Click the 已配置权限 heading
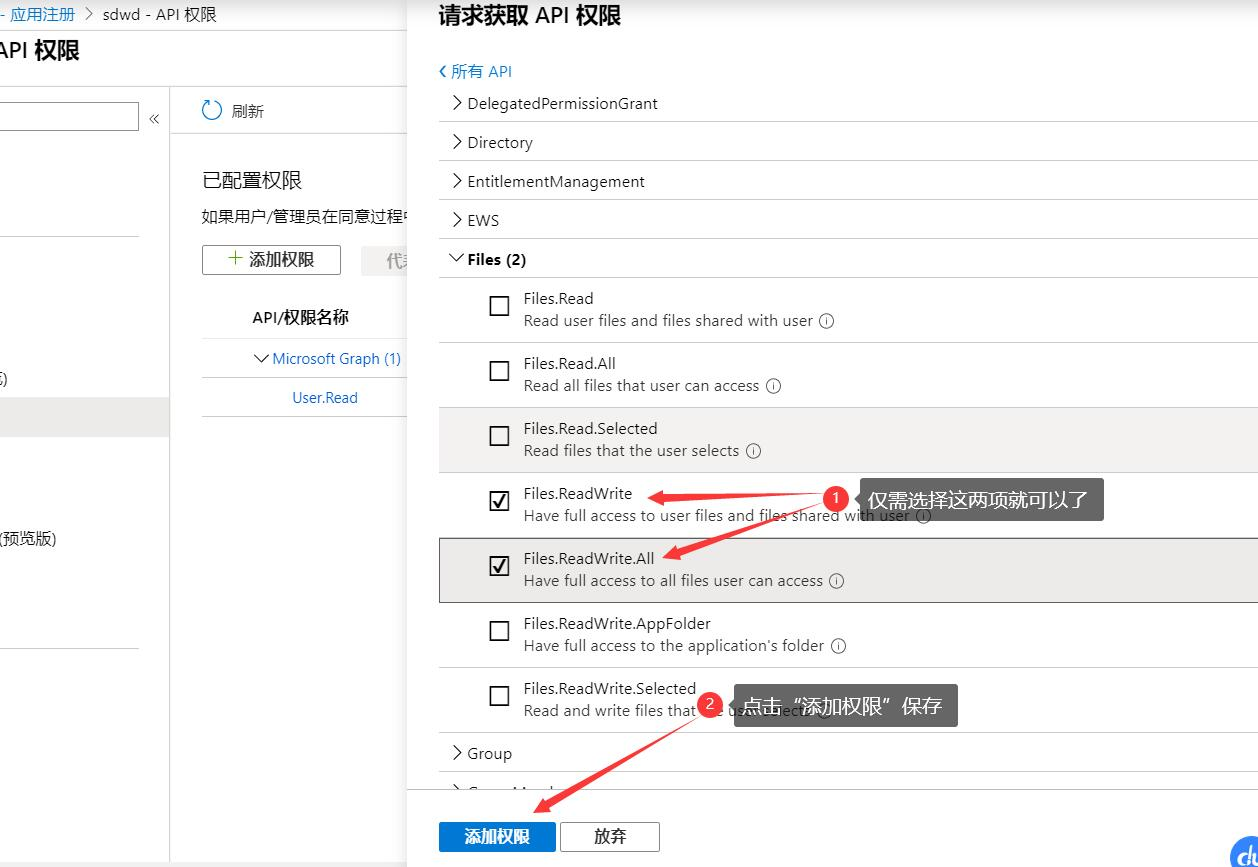This screenshot has height=867, width=1258. coord(252,180)
